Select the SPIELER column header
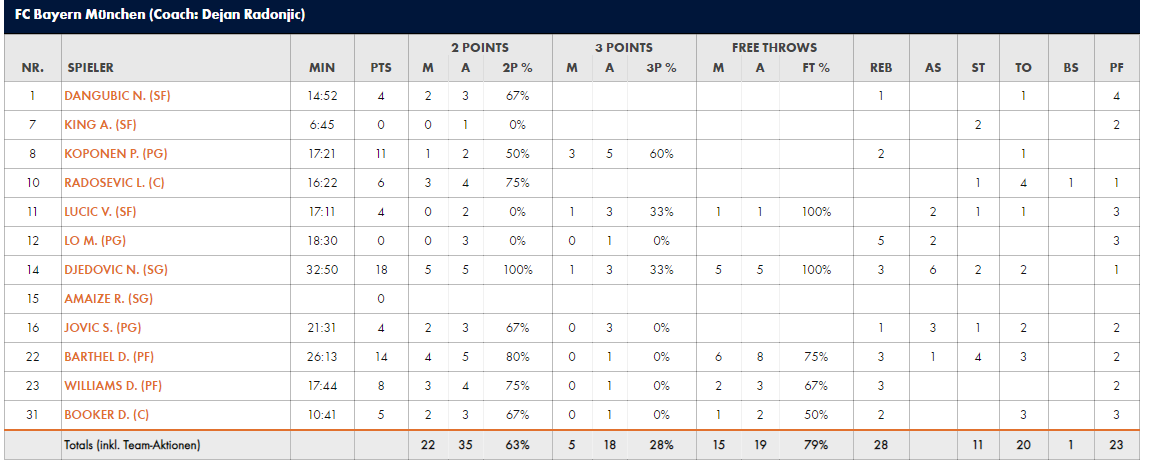Screen dimensions: 1155x472 (x=91, y=68)
